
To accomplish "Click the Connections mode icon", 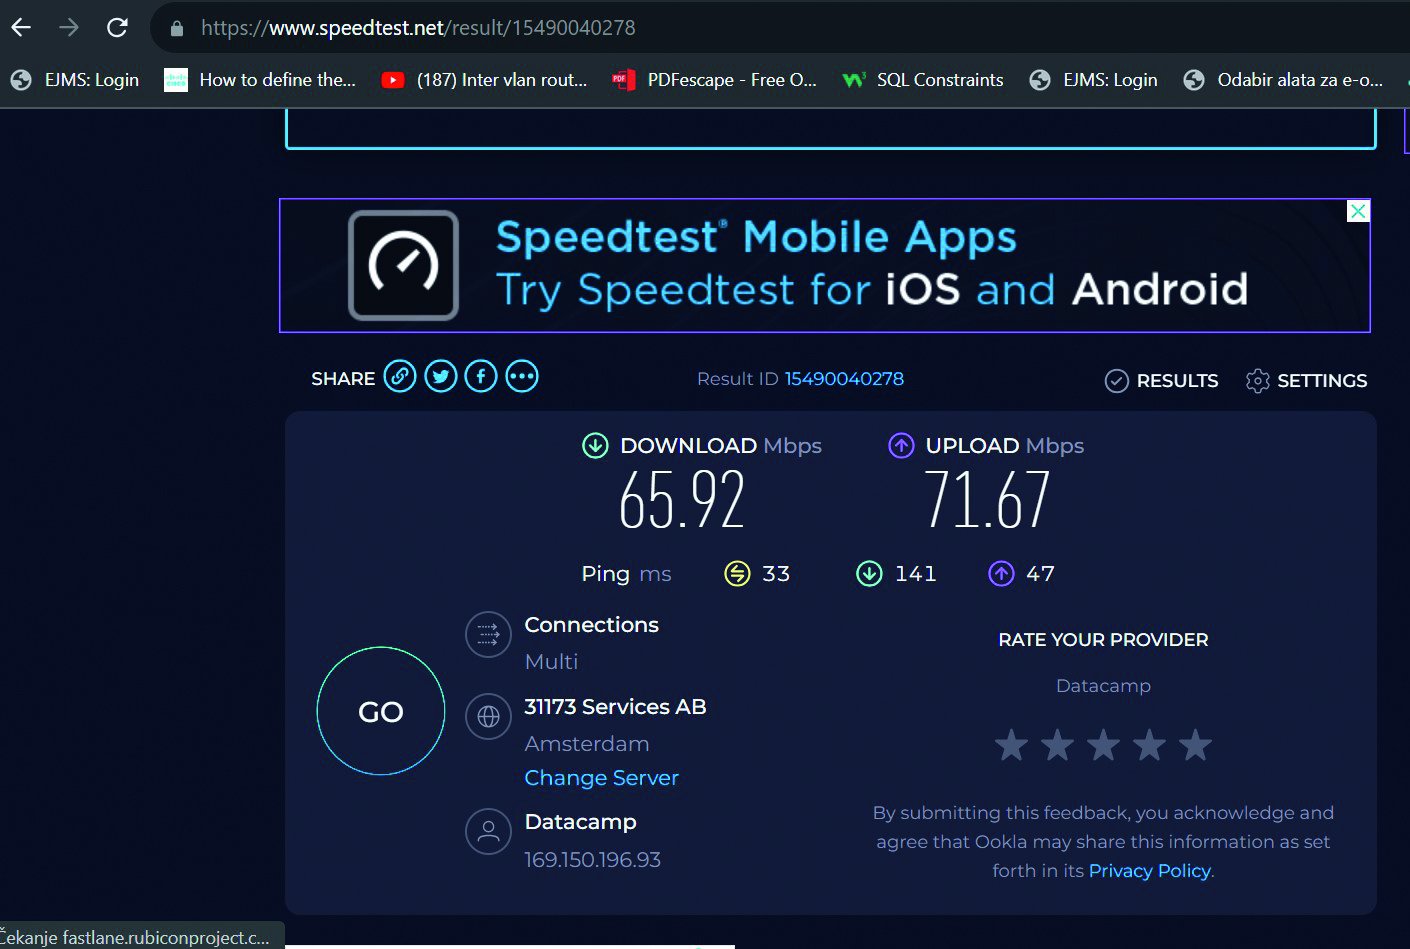I will (x=488, y=634).
